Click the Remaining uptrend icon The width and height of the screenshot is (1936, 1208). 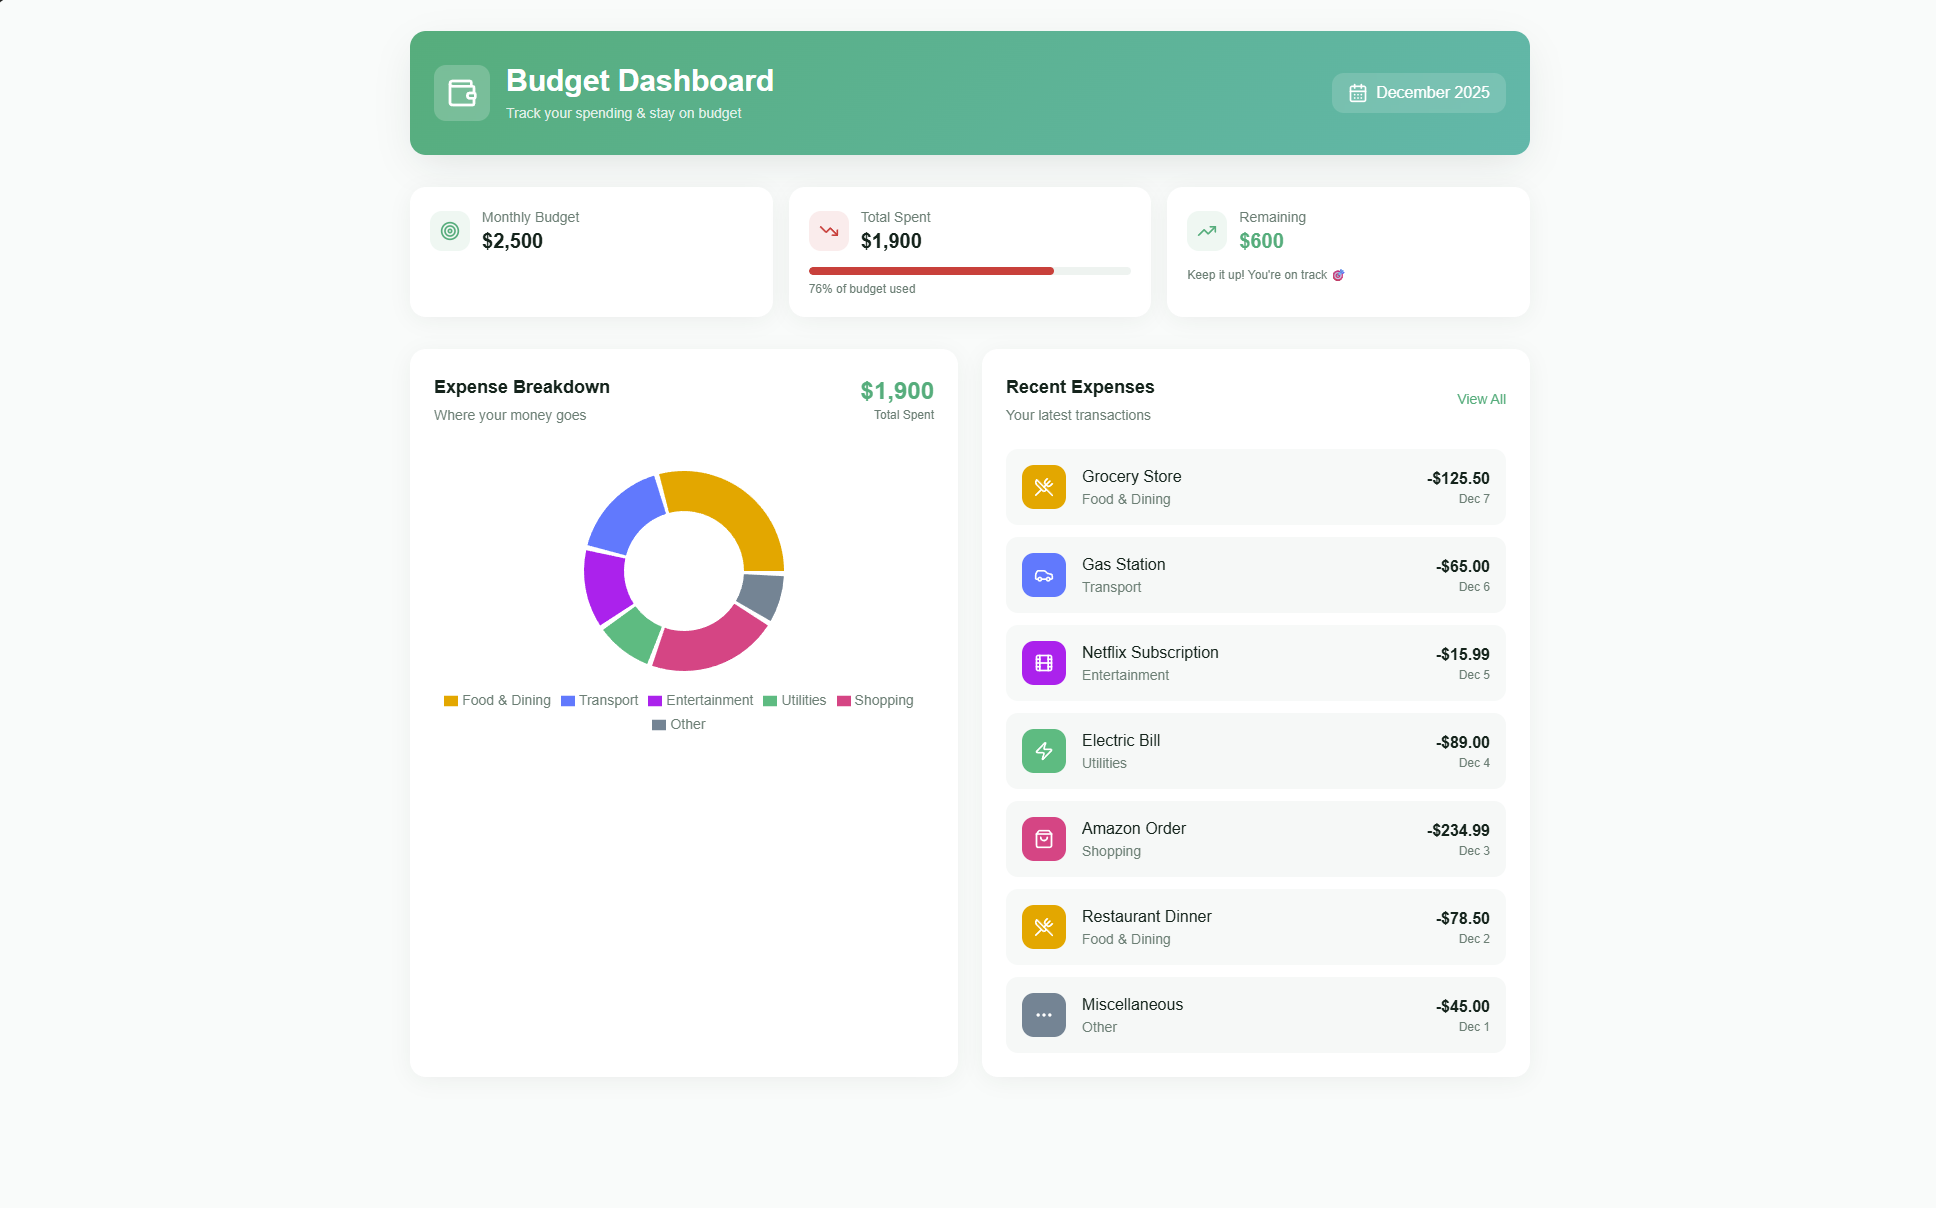(1207, 231)
